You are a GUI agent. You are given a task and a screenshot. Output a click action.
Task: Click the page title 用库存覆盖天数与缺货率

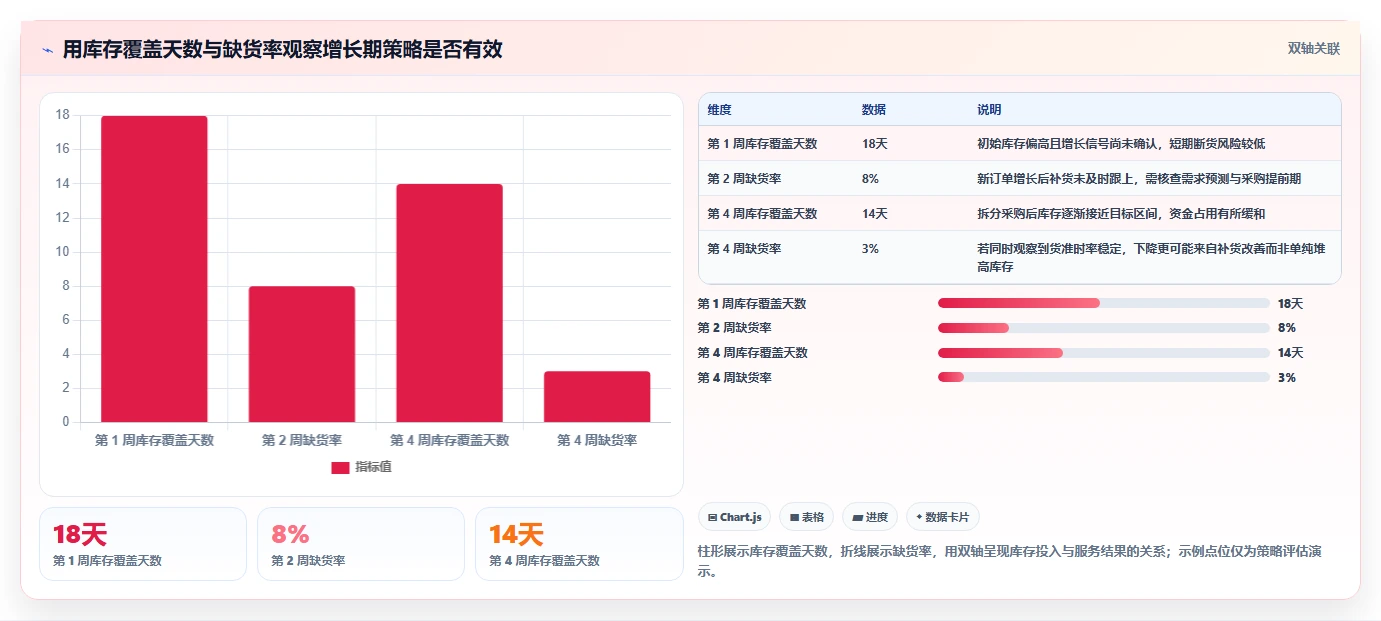282,50
